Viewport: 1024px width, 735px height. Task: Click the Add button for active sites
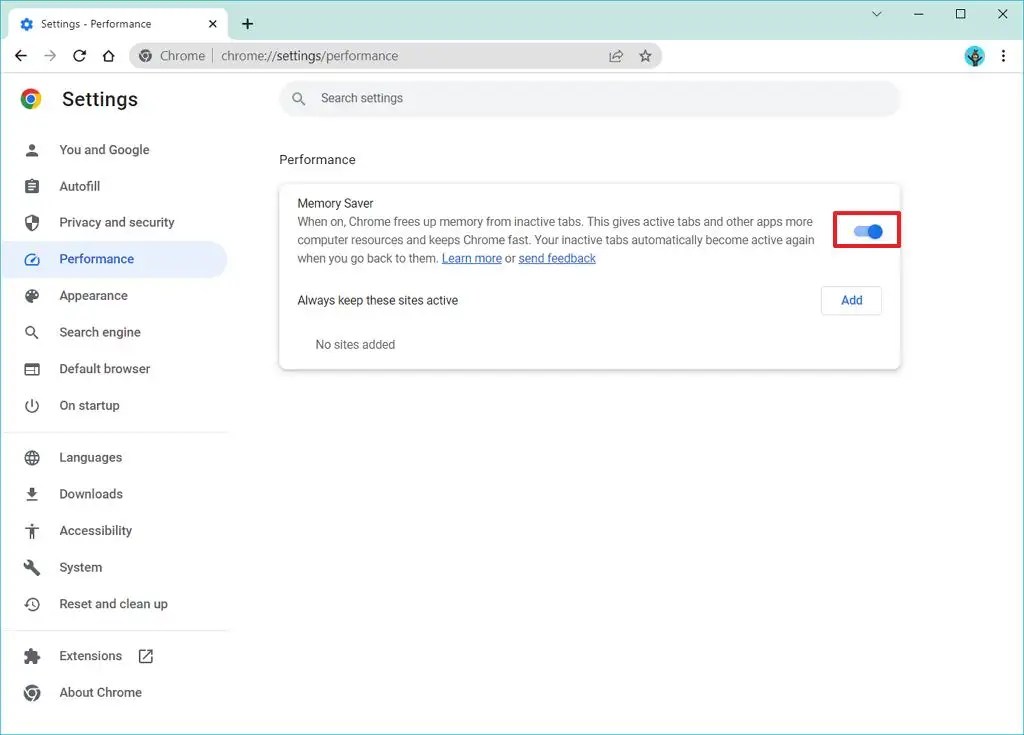851,300
